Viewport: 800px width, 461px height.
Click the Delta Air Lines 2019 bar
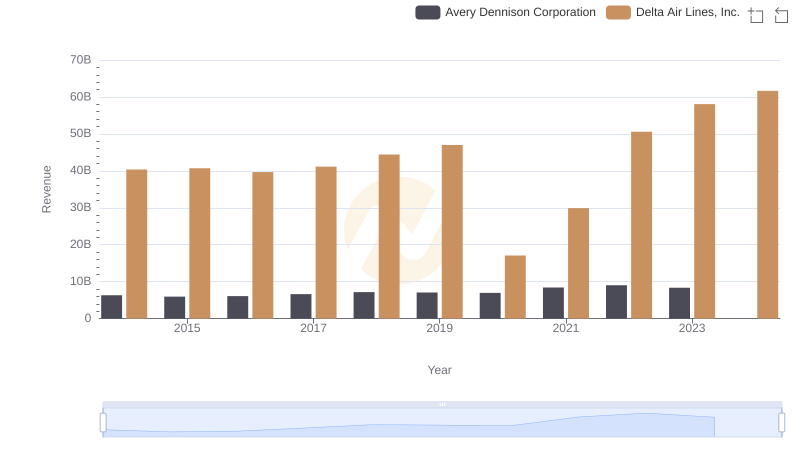coord(452,232)
